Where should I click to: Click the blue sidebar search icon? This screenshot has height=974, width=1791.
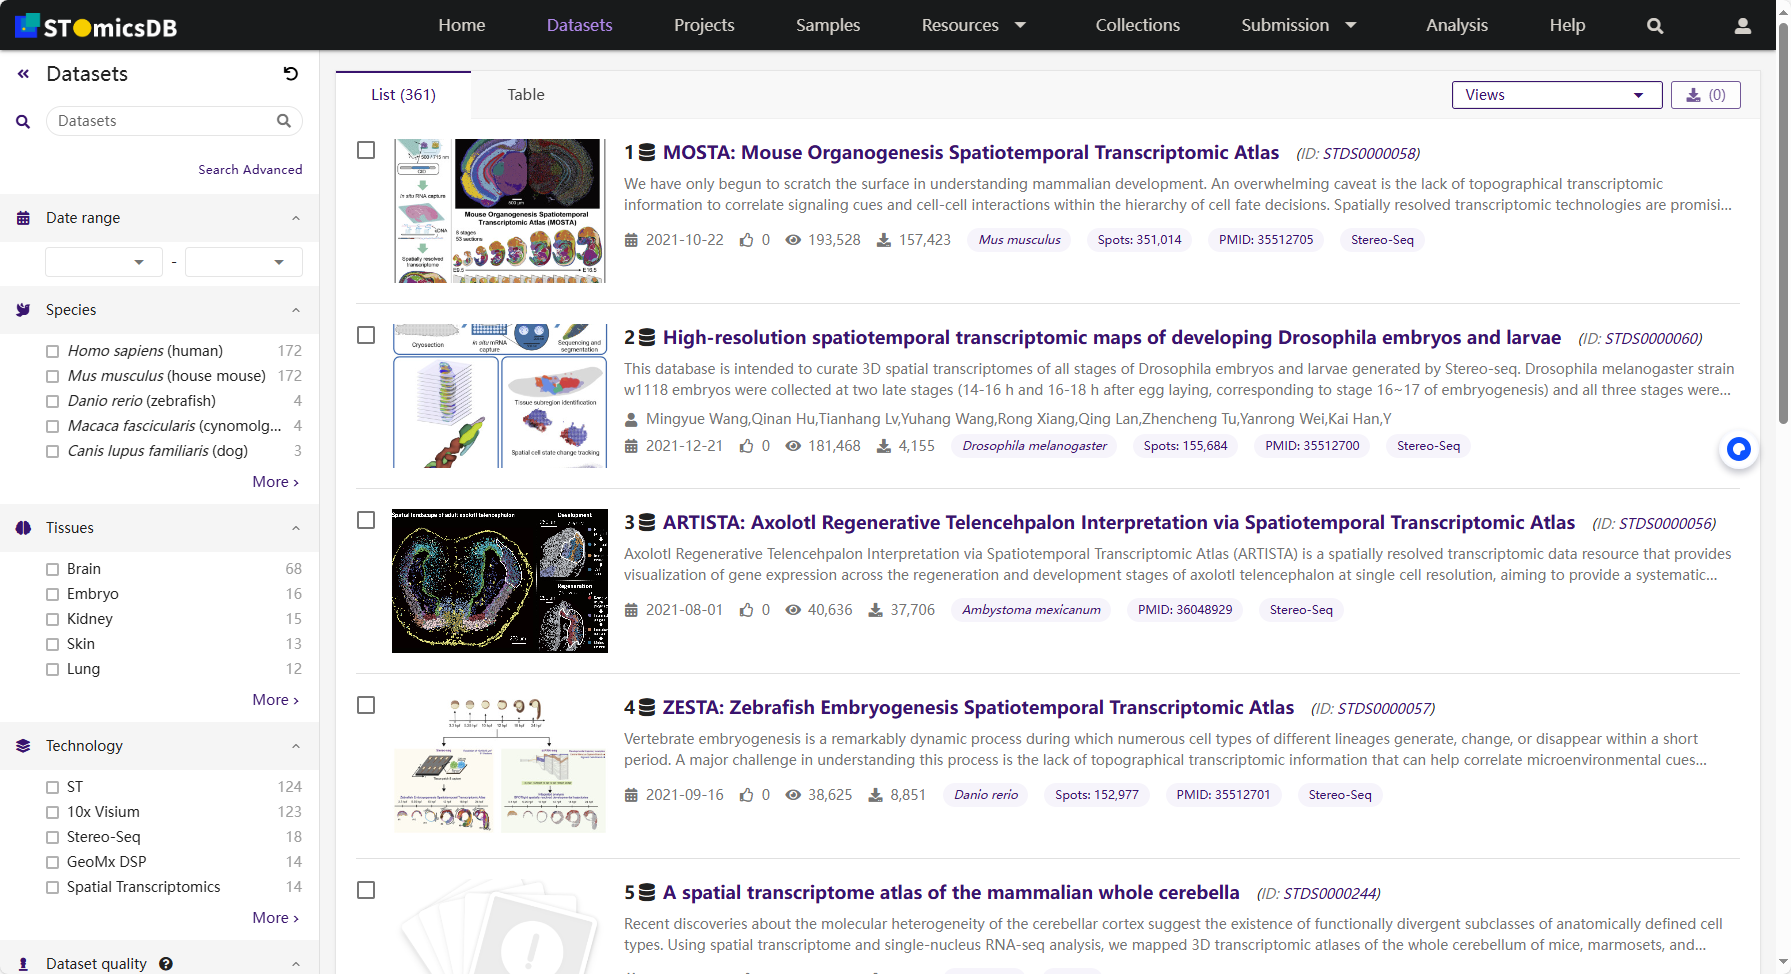(x=23, y=122)
